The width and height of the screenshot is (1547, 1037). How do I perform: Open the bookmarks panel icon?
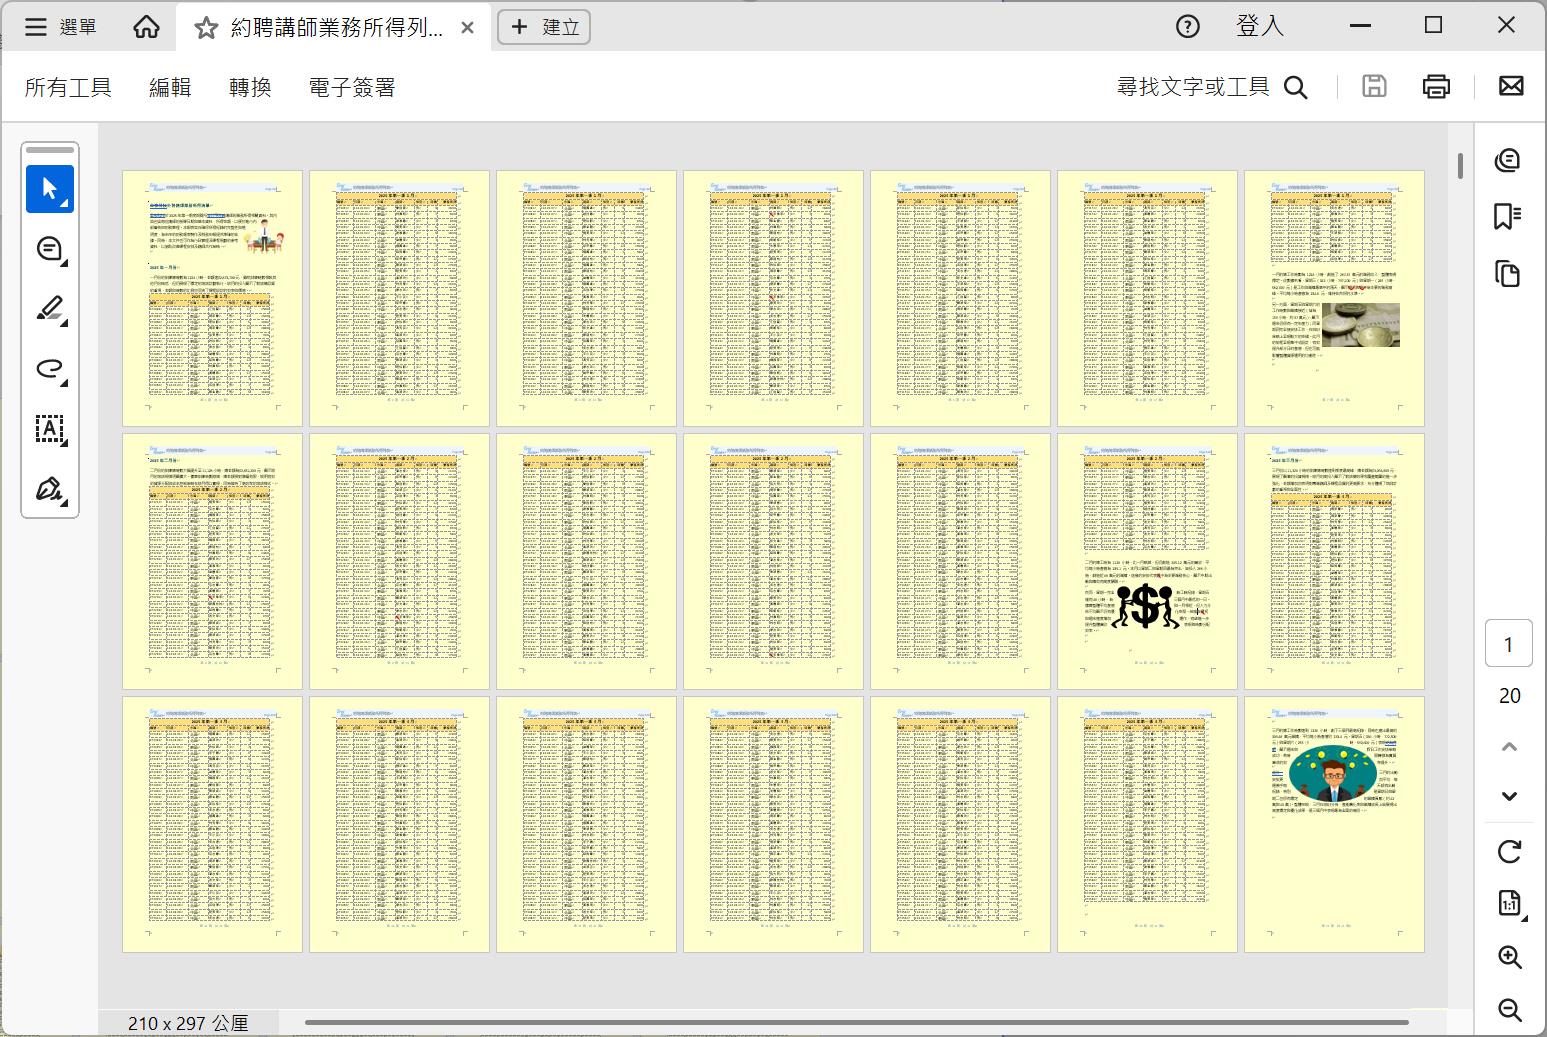(1508, 217)
